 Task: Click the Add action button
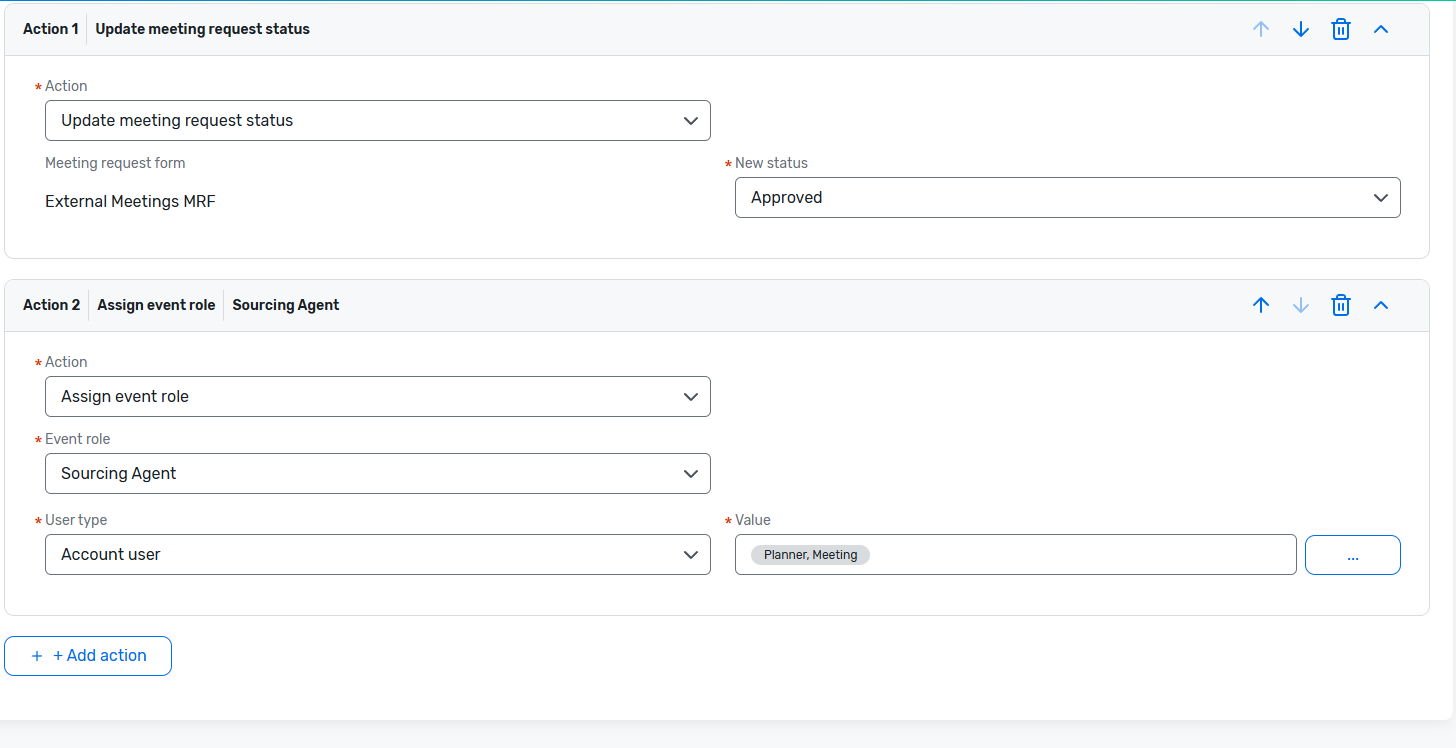click(88, 656)
